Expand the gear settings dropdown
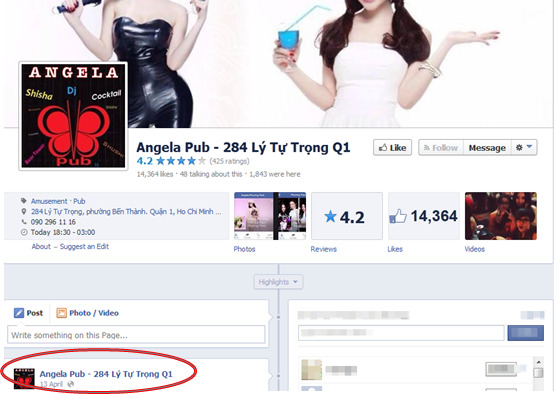 [x=524, y=148]
